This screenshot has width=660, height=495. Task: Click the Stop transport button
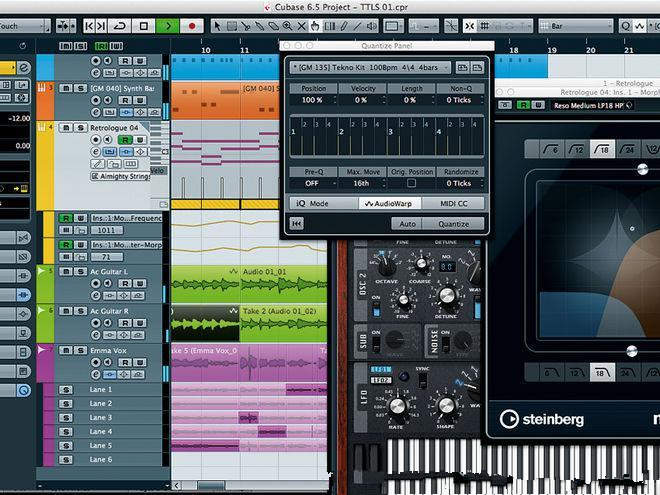pos(144,26)
